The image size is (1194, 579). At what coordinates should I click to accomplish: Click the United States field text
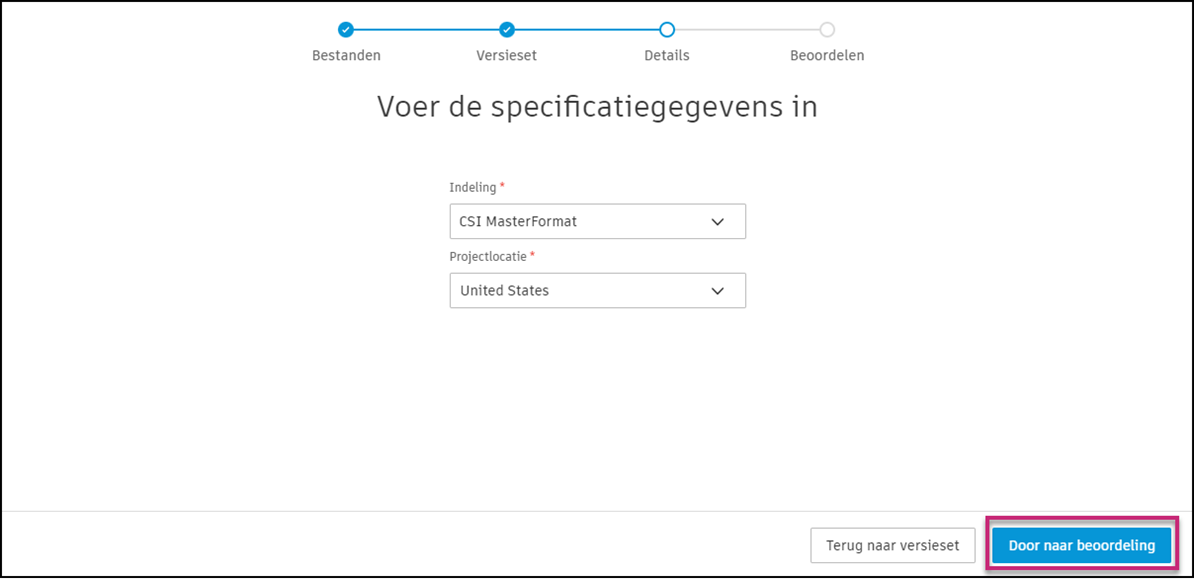point(503,290)
